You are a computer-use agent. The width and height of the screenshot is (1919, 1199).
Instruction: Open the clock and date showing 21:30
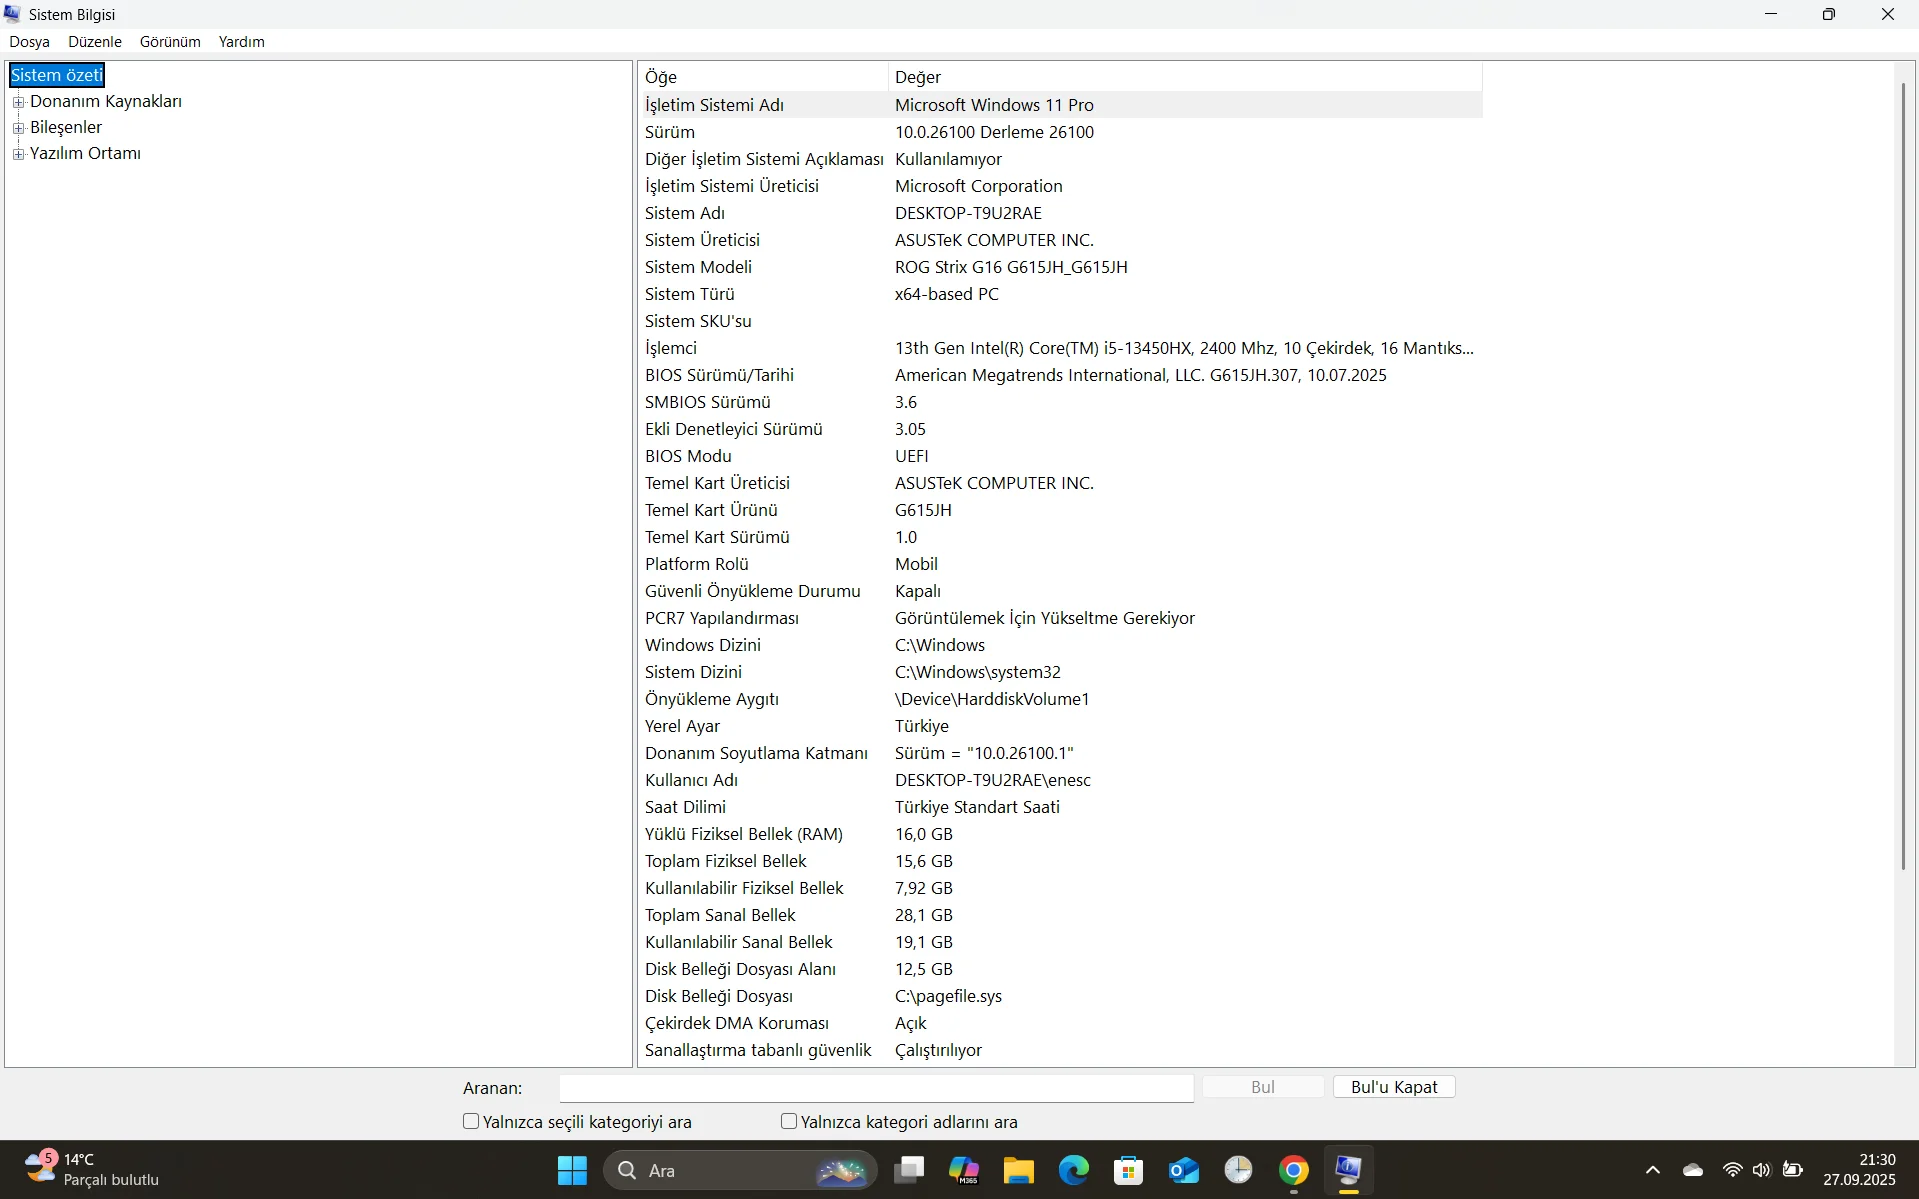point(1859,1170)
